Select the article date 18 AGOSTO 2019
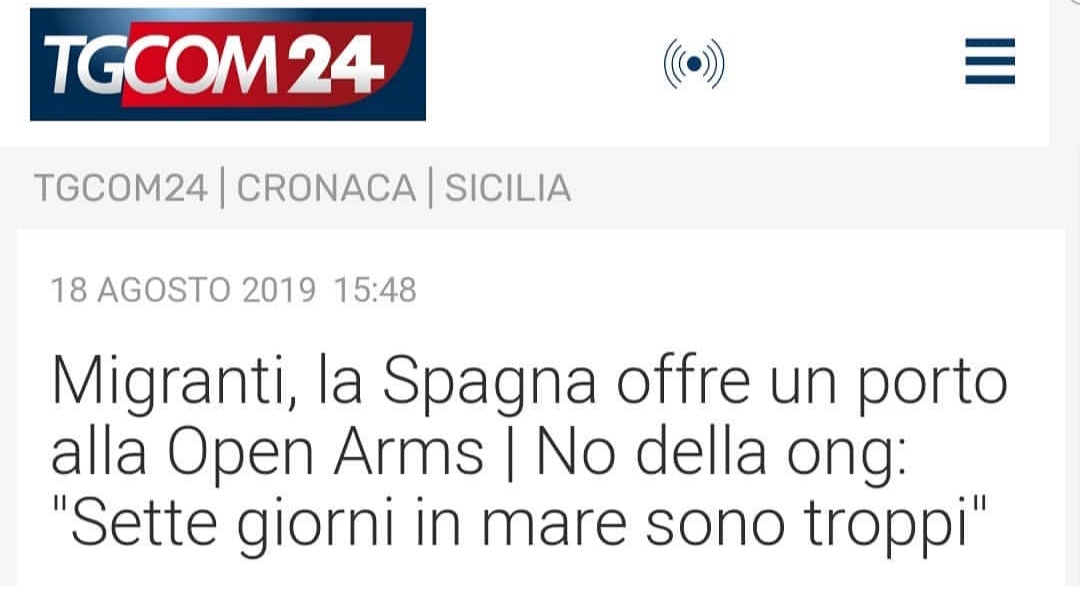This screenshot has width=1080, height=614. 183,290
